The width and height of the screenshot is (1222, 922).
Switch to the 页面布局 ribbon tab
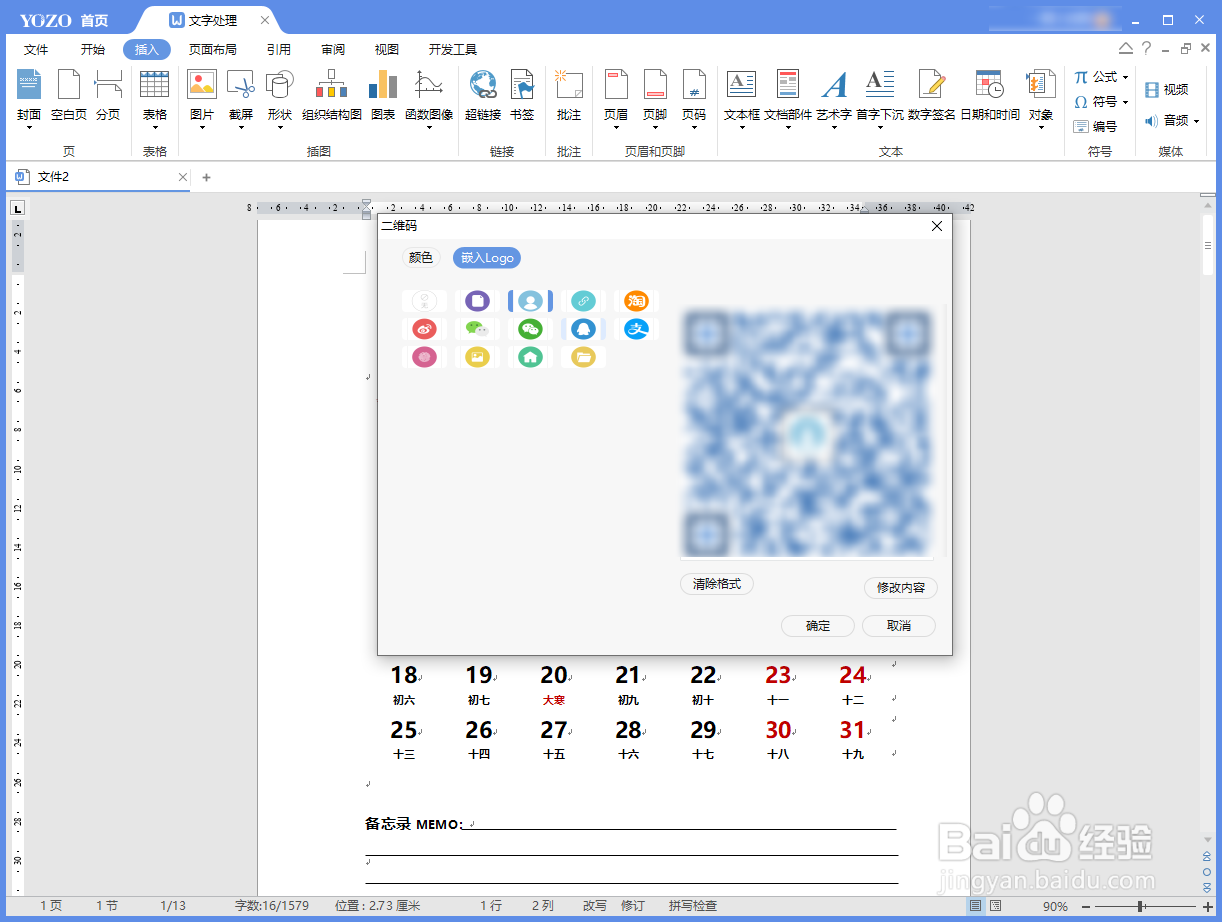click(213, 49)
